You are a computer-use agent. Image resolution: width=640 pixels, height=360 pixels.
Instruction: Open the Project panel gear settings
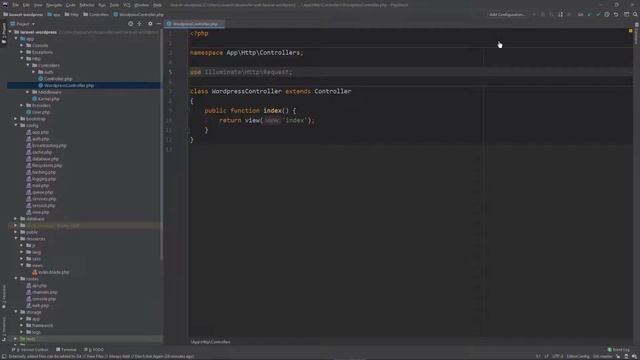click(x=150, y=24)
